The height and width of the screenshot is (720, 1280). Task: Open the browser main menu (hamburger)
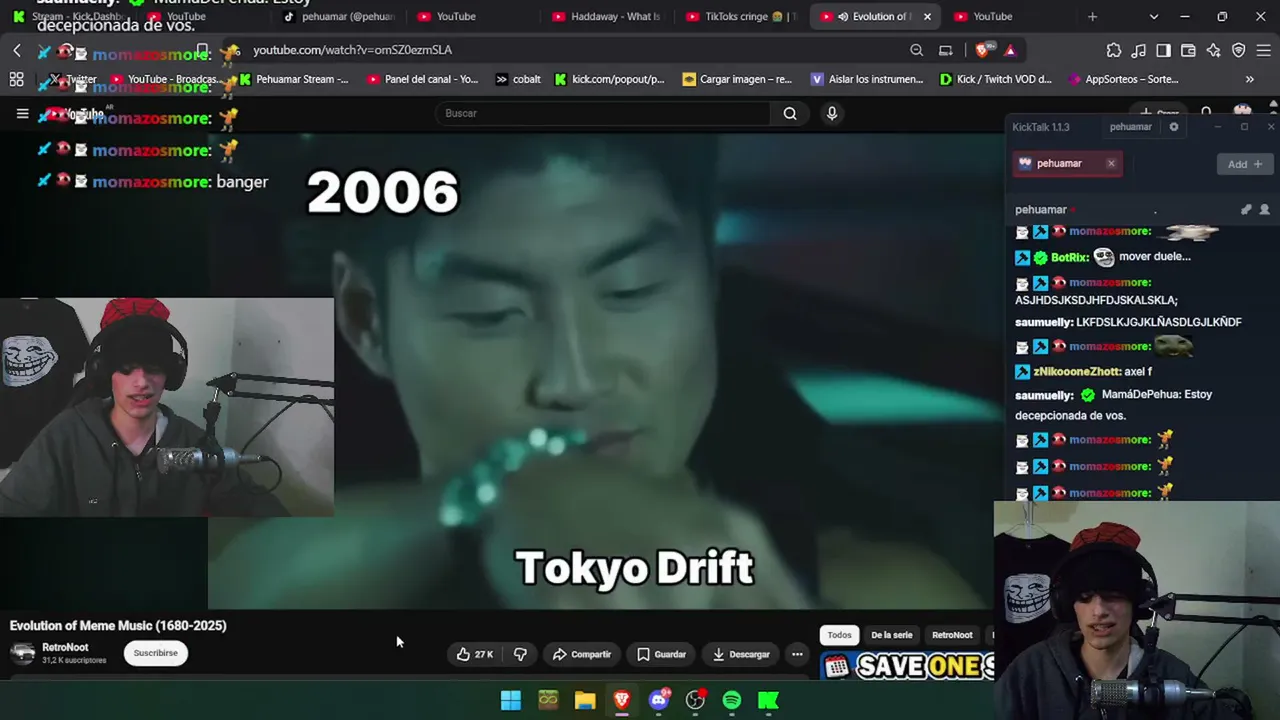pos(1264,50)
